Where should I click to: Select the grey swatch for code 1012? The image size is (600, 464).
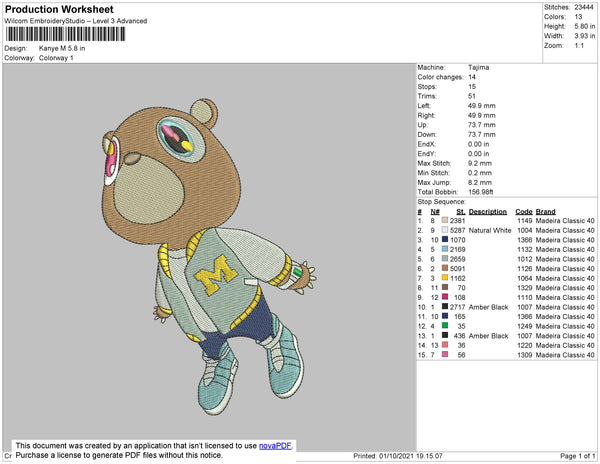445,259
